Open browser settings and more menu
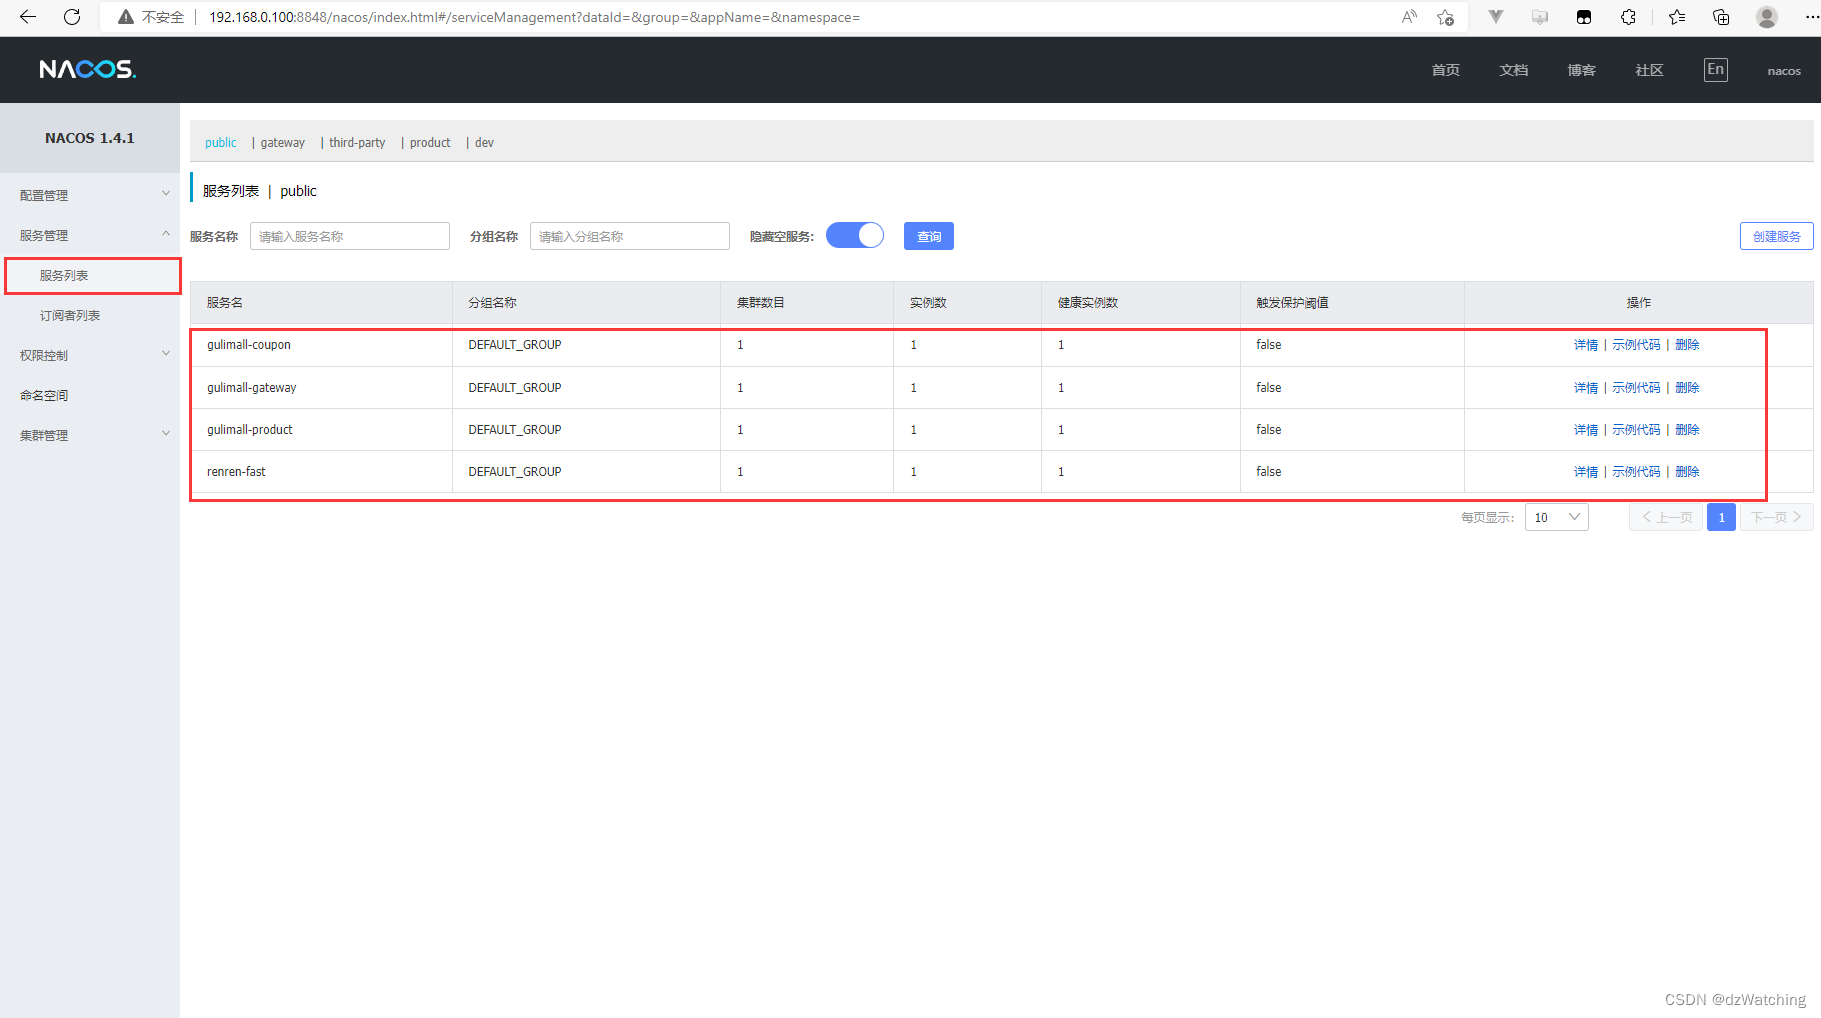The width and height of the screenshot is (1821, 1018). tap(1811, 17)
